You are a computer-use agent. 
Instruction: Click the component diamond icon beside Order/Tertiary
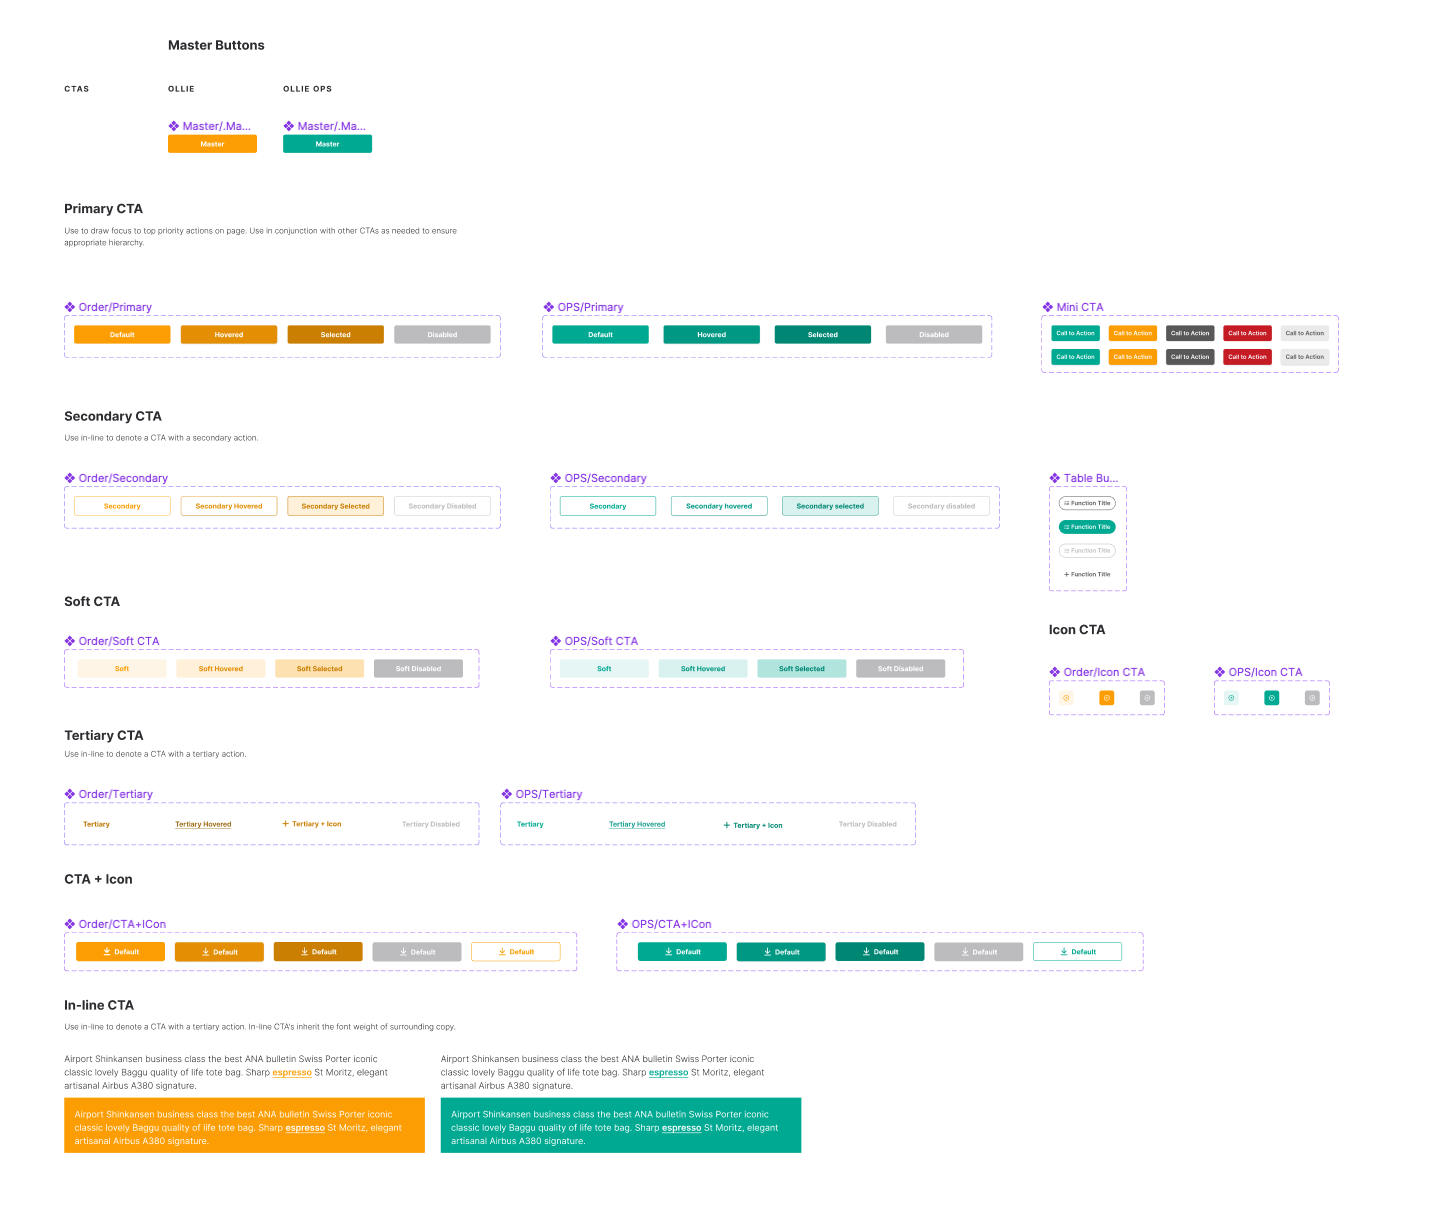point(70,794)
